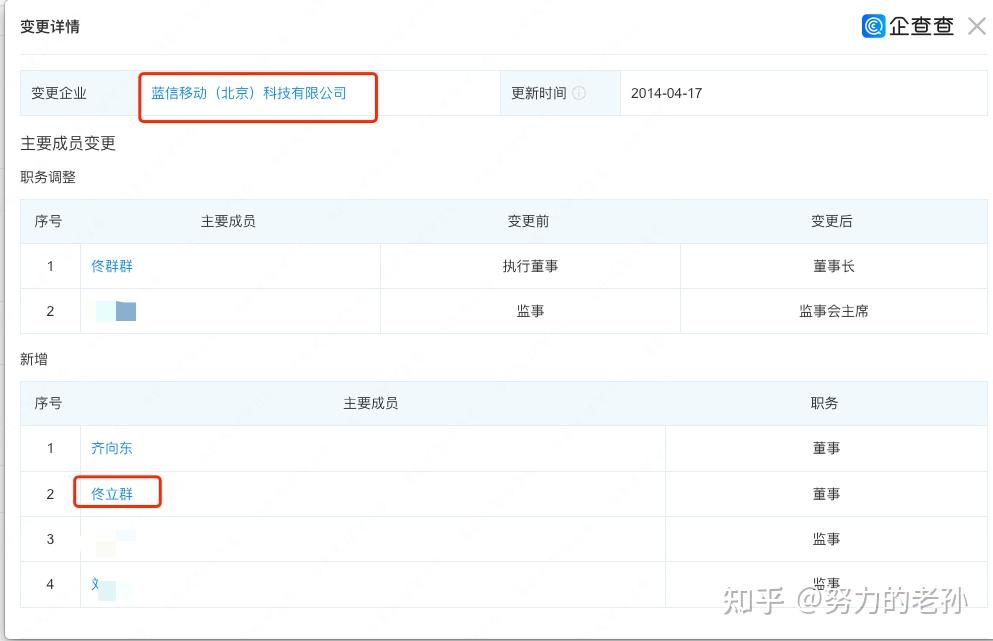Click the 变更后 column header
The width and height of the screenshot is (993, 641).
click(x=832, y=221)
